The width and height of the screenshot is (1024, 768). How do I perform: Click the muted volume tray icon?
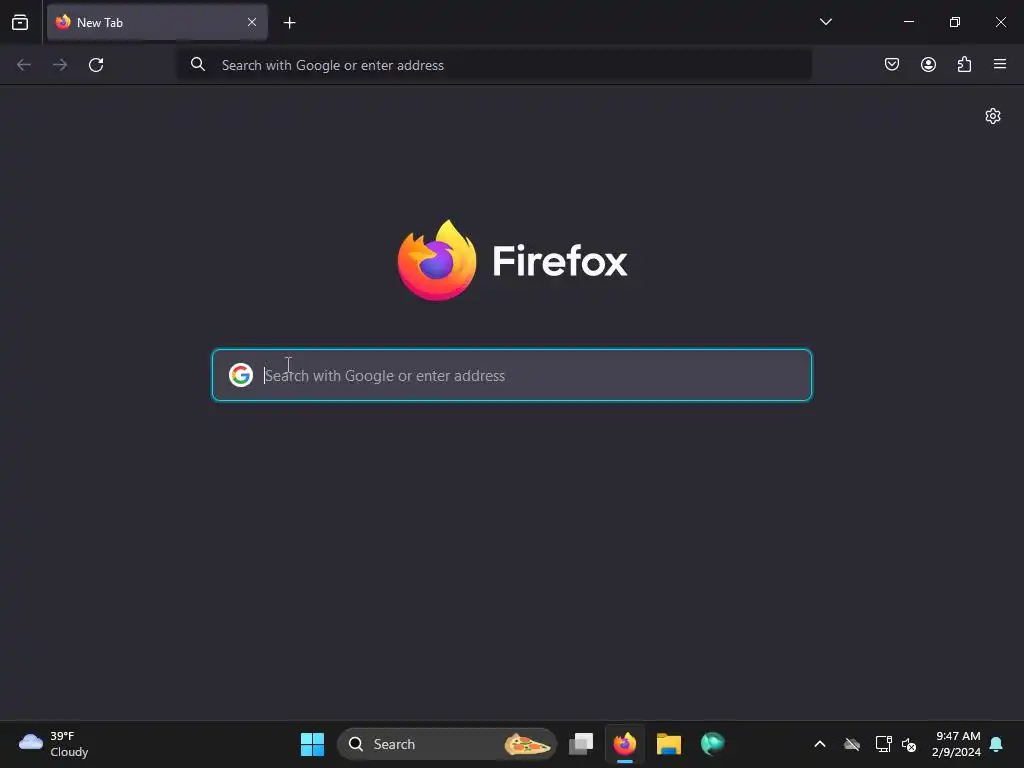coord(908,744)
